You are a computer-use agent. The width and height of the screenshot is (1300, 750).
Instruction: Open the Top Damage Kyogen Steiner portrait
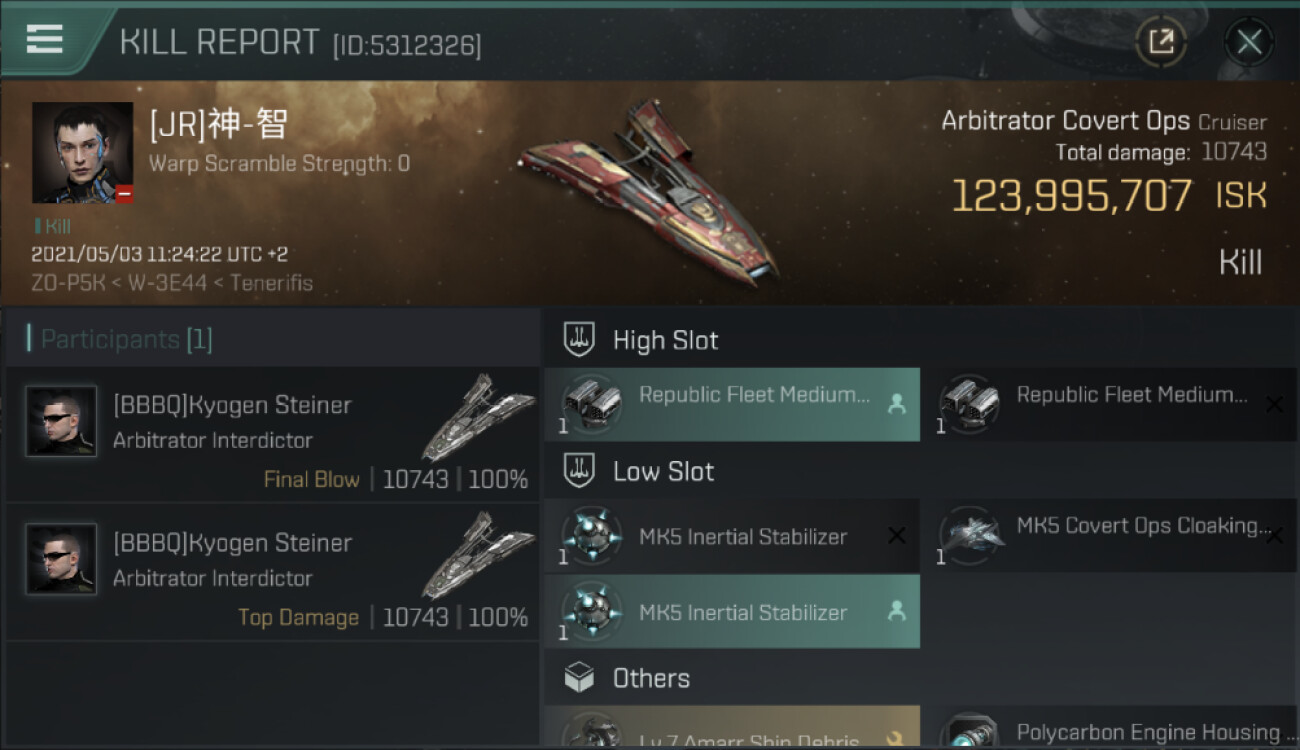point(61,560)
